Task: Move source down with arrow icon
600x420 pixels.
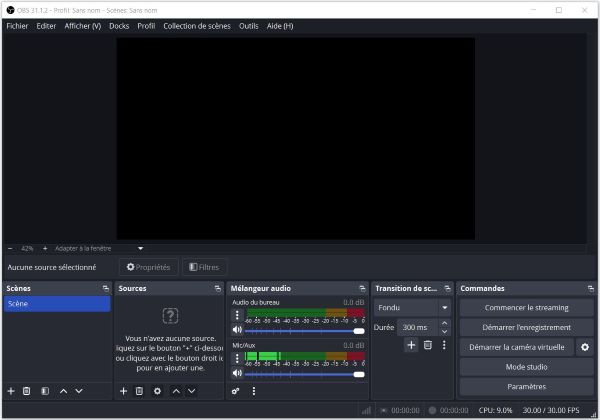Action: [192, 391]
